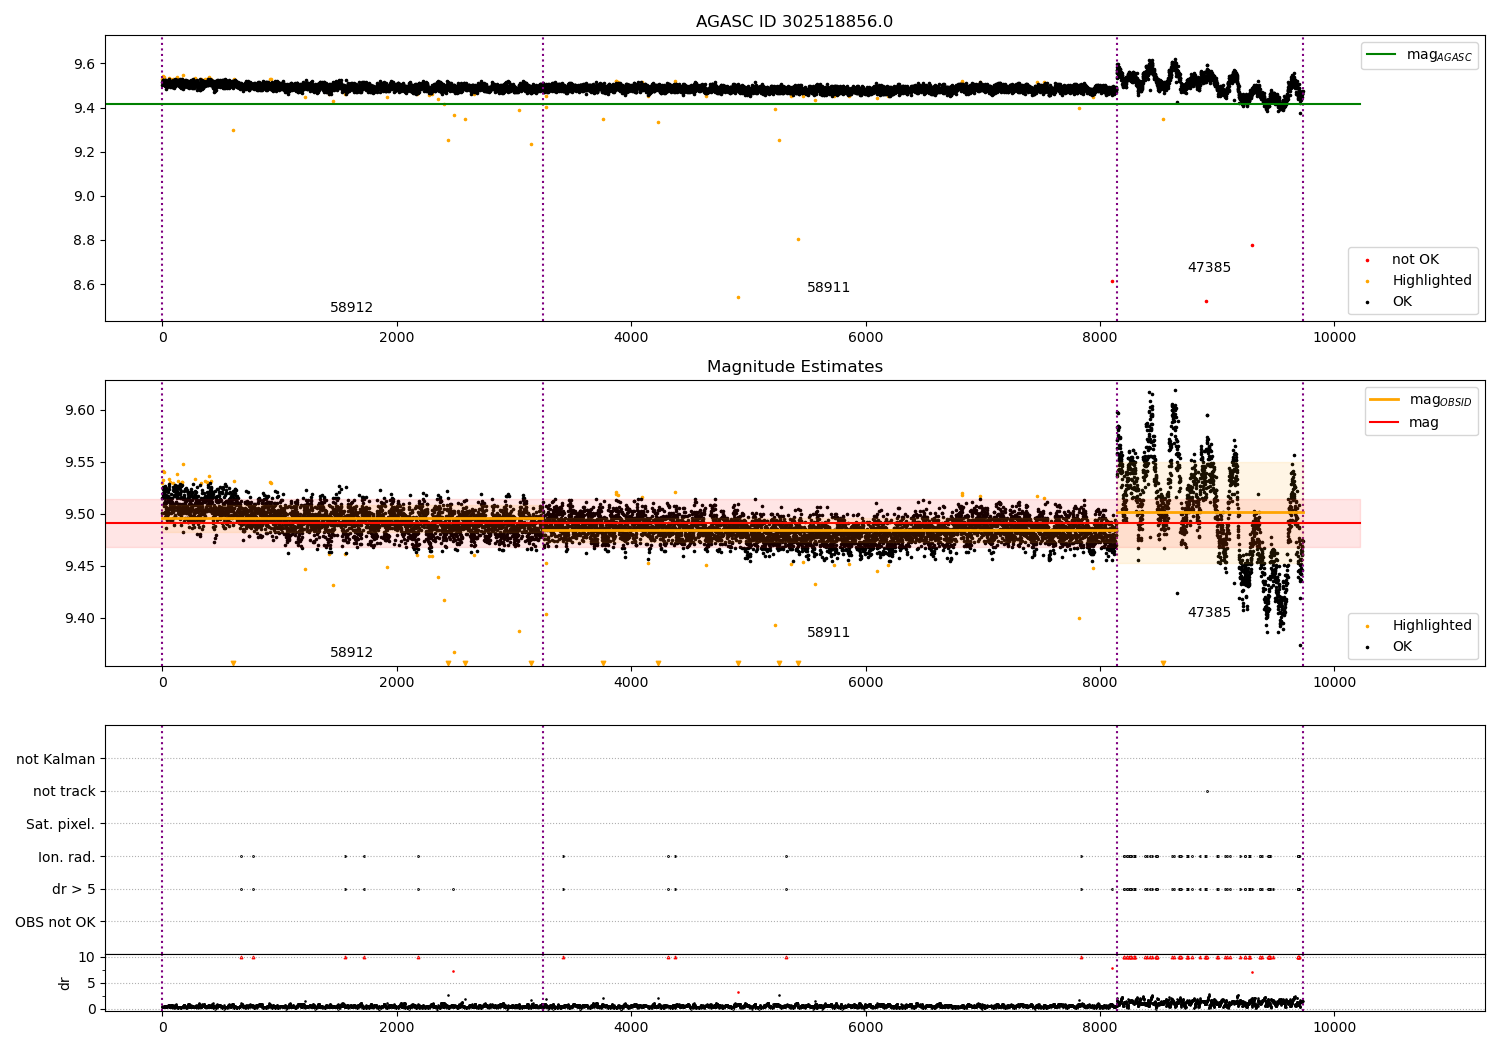Viewport: 1500px width, 1050px height.
Task: Click x-axis tick 10000 in bottom plot
Action: (x=1334, y=1028)
